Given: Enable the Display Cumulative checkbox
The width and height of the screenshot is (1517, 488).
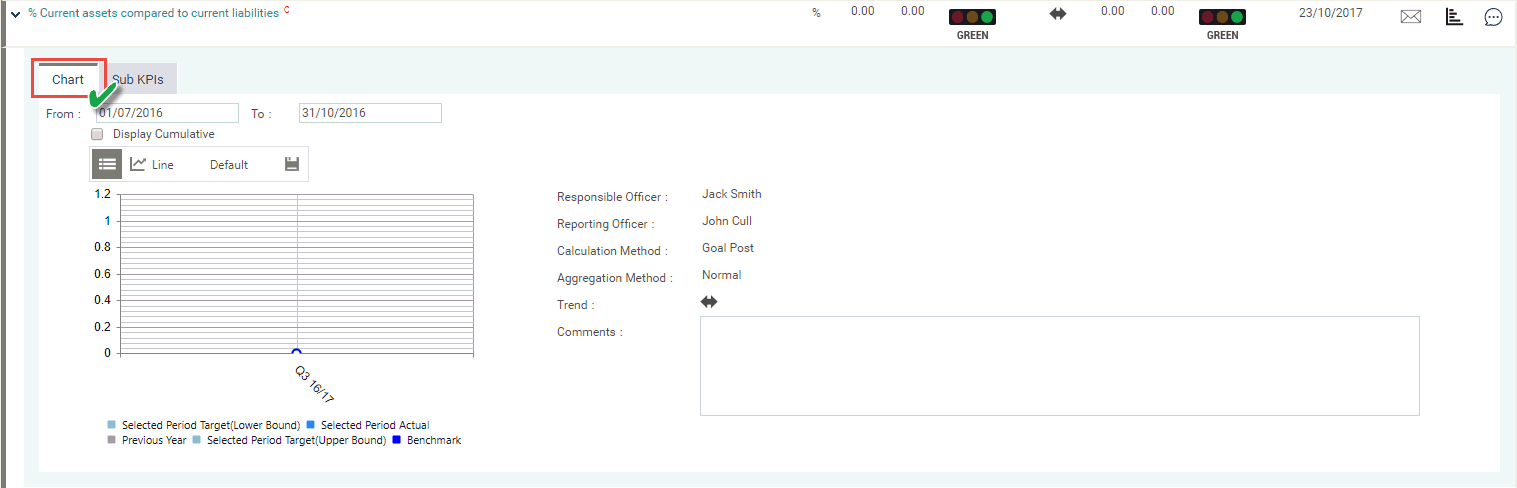Looking at the screenshot, I should tap(97, 134).
